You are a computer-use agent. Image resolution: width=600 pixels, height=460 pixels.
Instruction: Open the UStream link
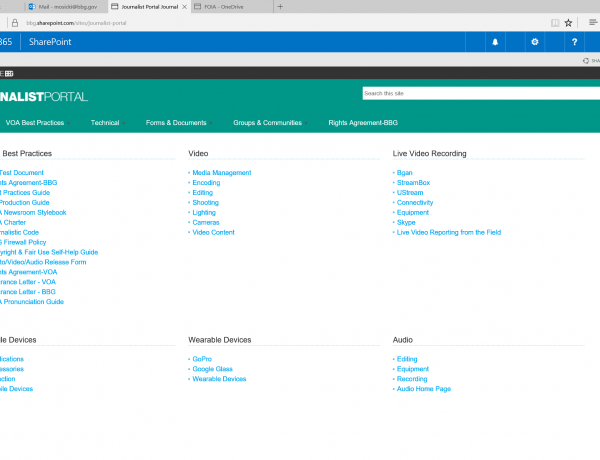click(x=410, y=192)
